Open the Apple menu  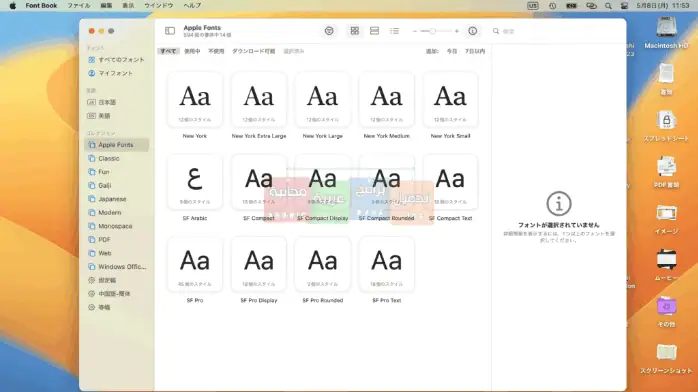click(12, 6)
